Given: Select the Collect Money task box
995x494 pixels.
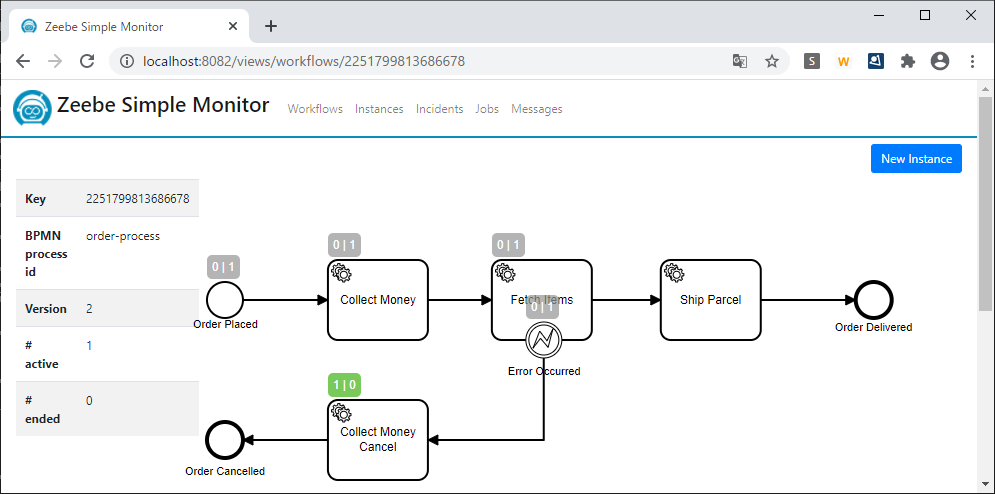Looking at the screenshot, I should coord(378,300).
